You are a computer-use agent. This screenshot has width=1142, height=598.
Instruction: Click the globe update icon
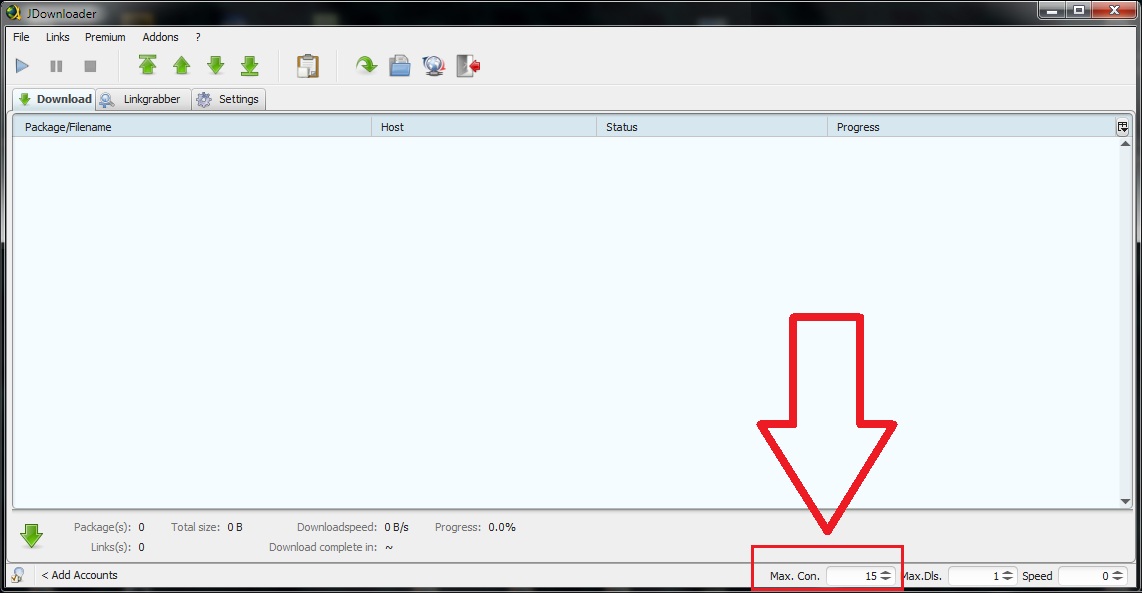[x=434, y=66]
